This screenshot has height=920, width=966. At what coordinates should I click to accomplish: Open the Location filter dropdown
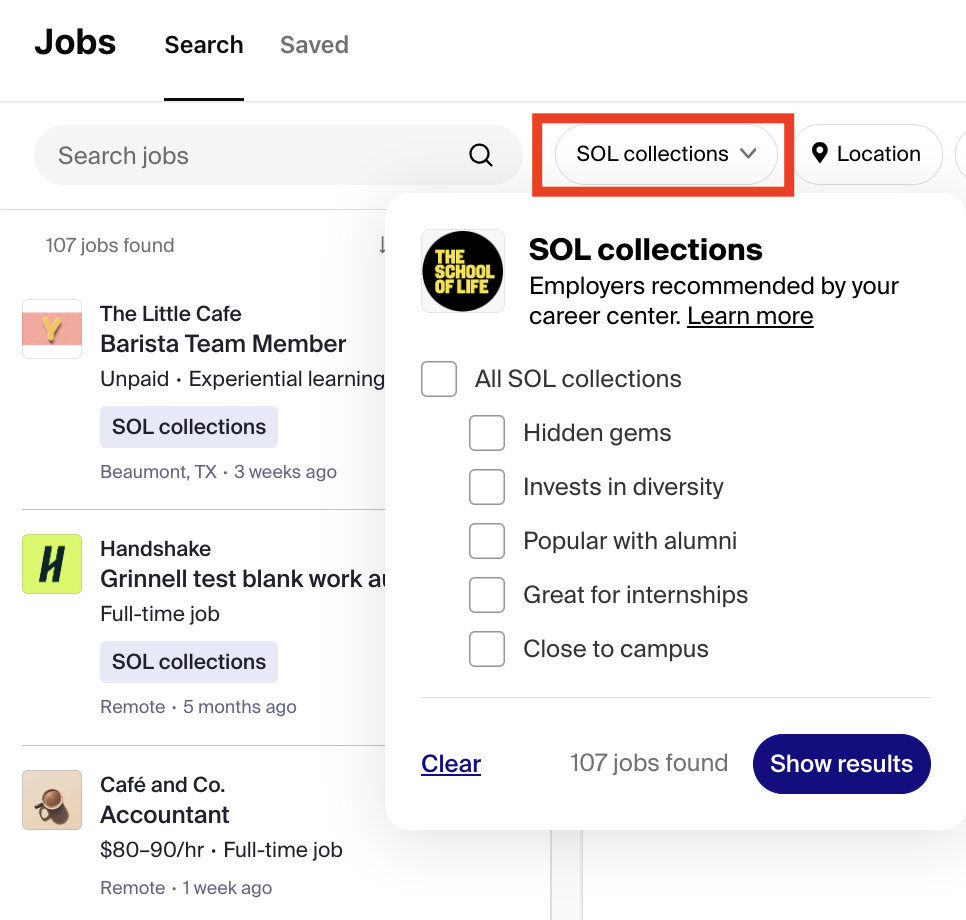pyautogui.click(x=867, y=154)
